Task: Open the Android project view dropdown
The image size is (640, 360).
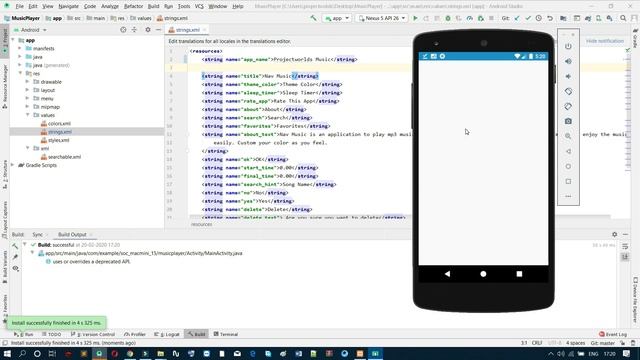Action: (30, 30)
